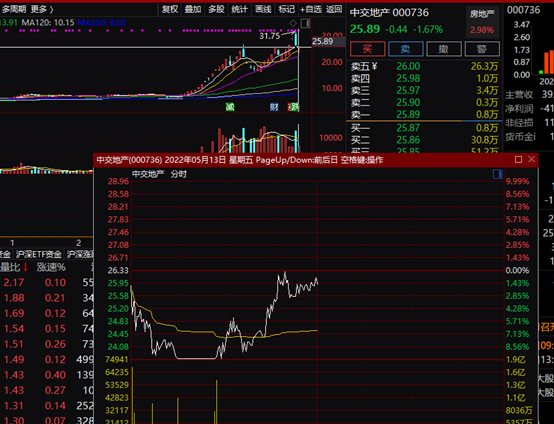Activate 画线 drawing tool

(263, 9)
